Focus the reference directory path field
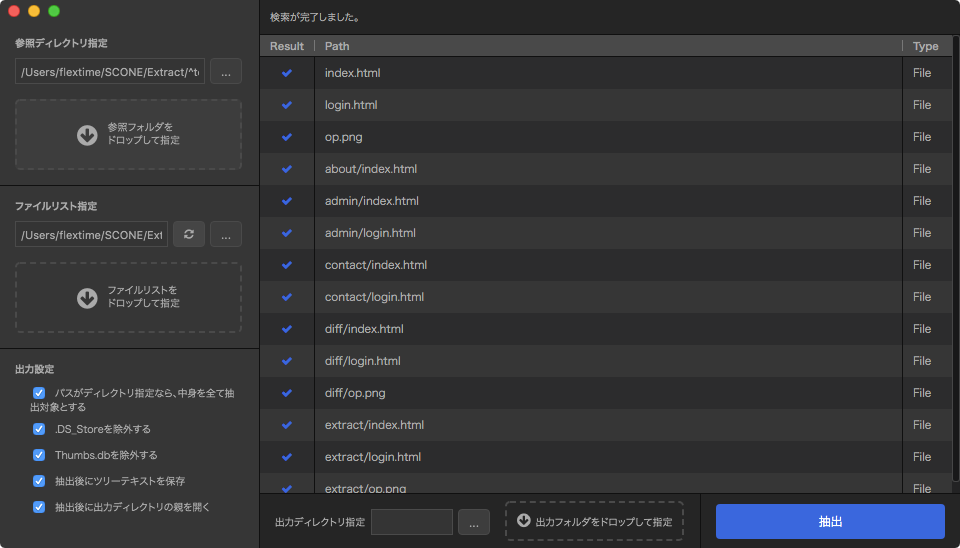 click(x=109, y=72)
